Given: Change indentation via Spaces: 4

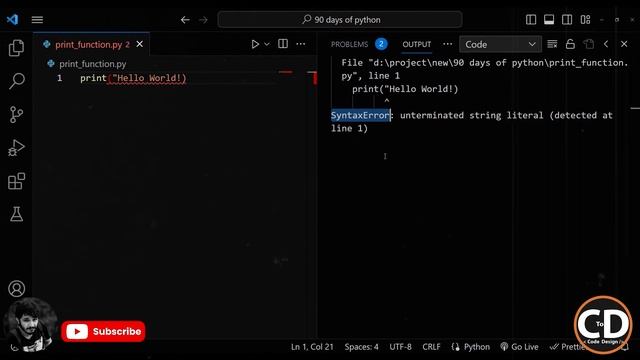Looking at the screenshot, I should click(x=361, y=347).
